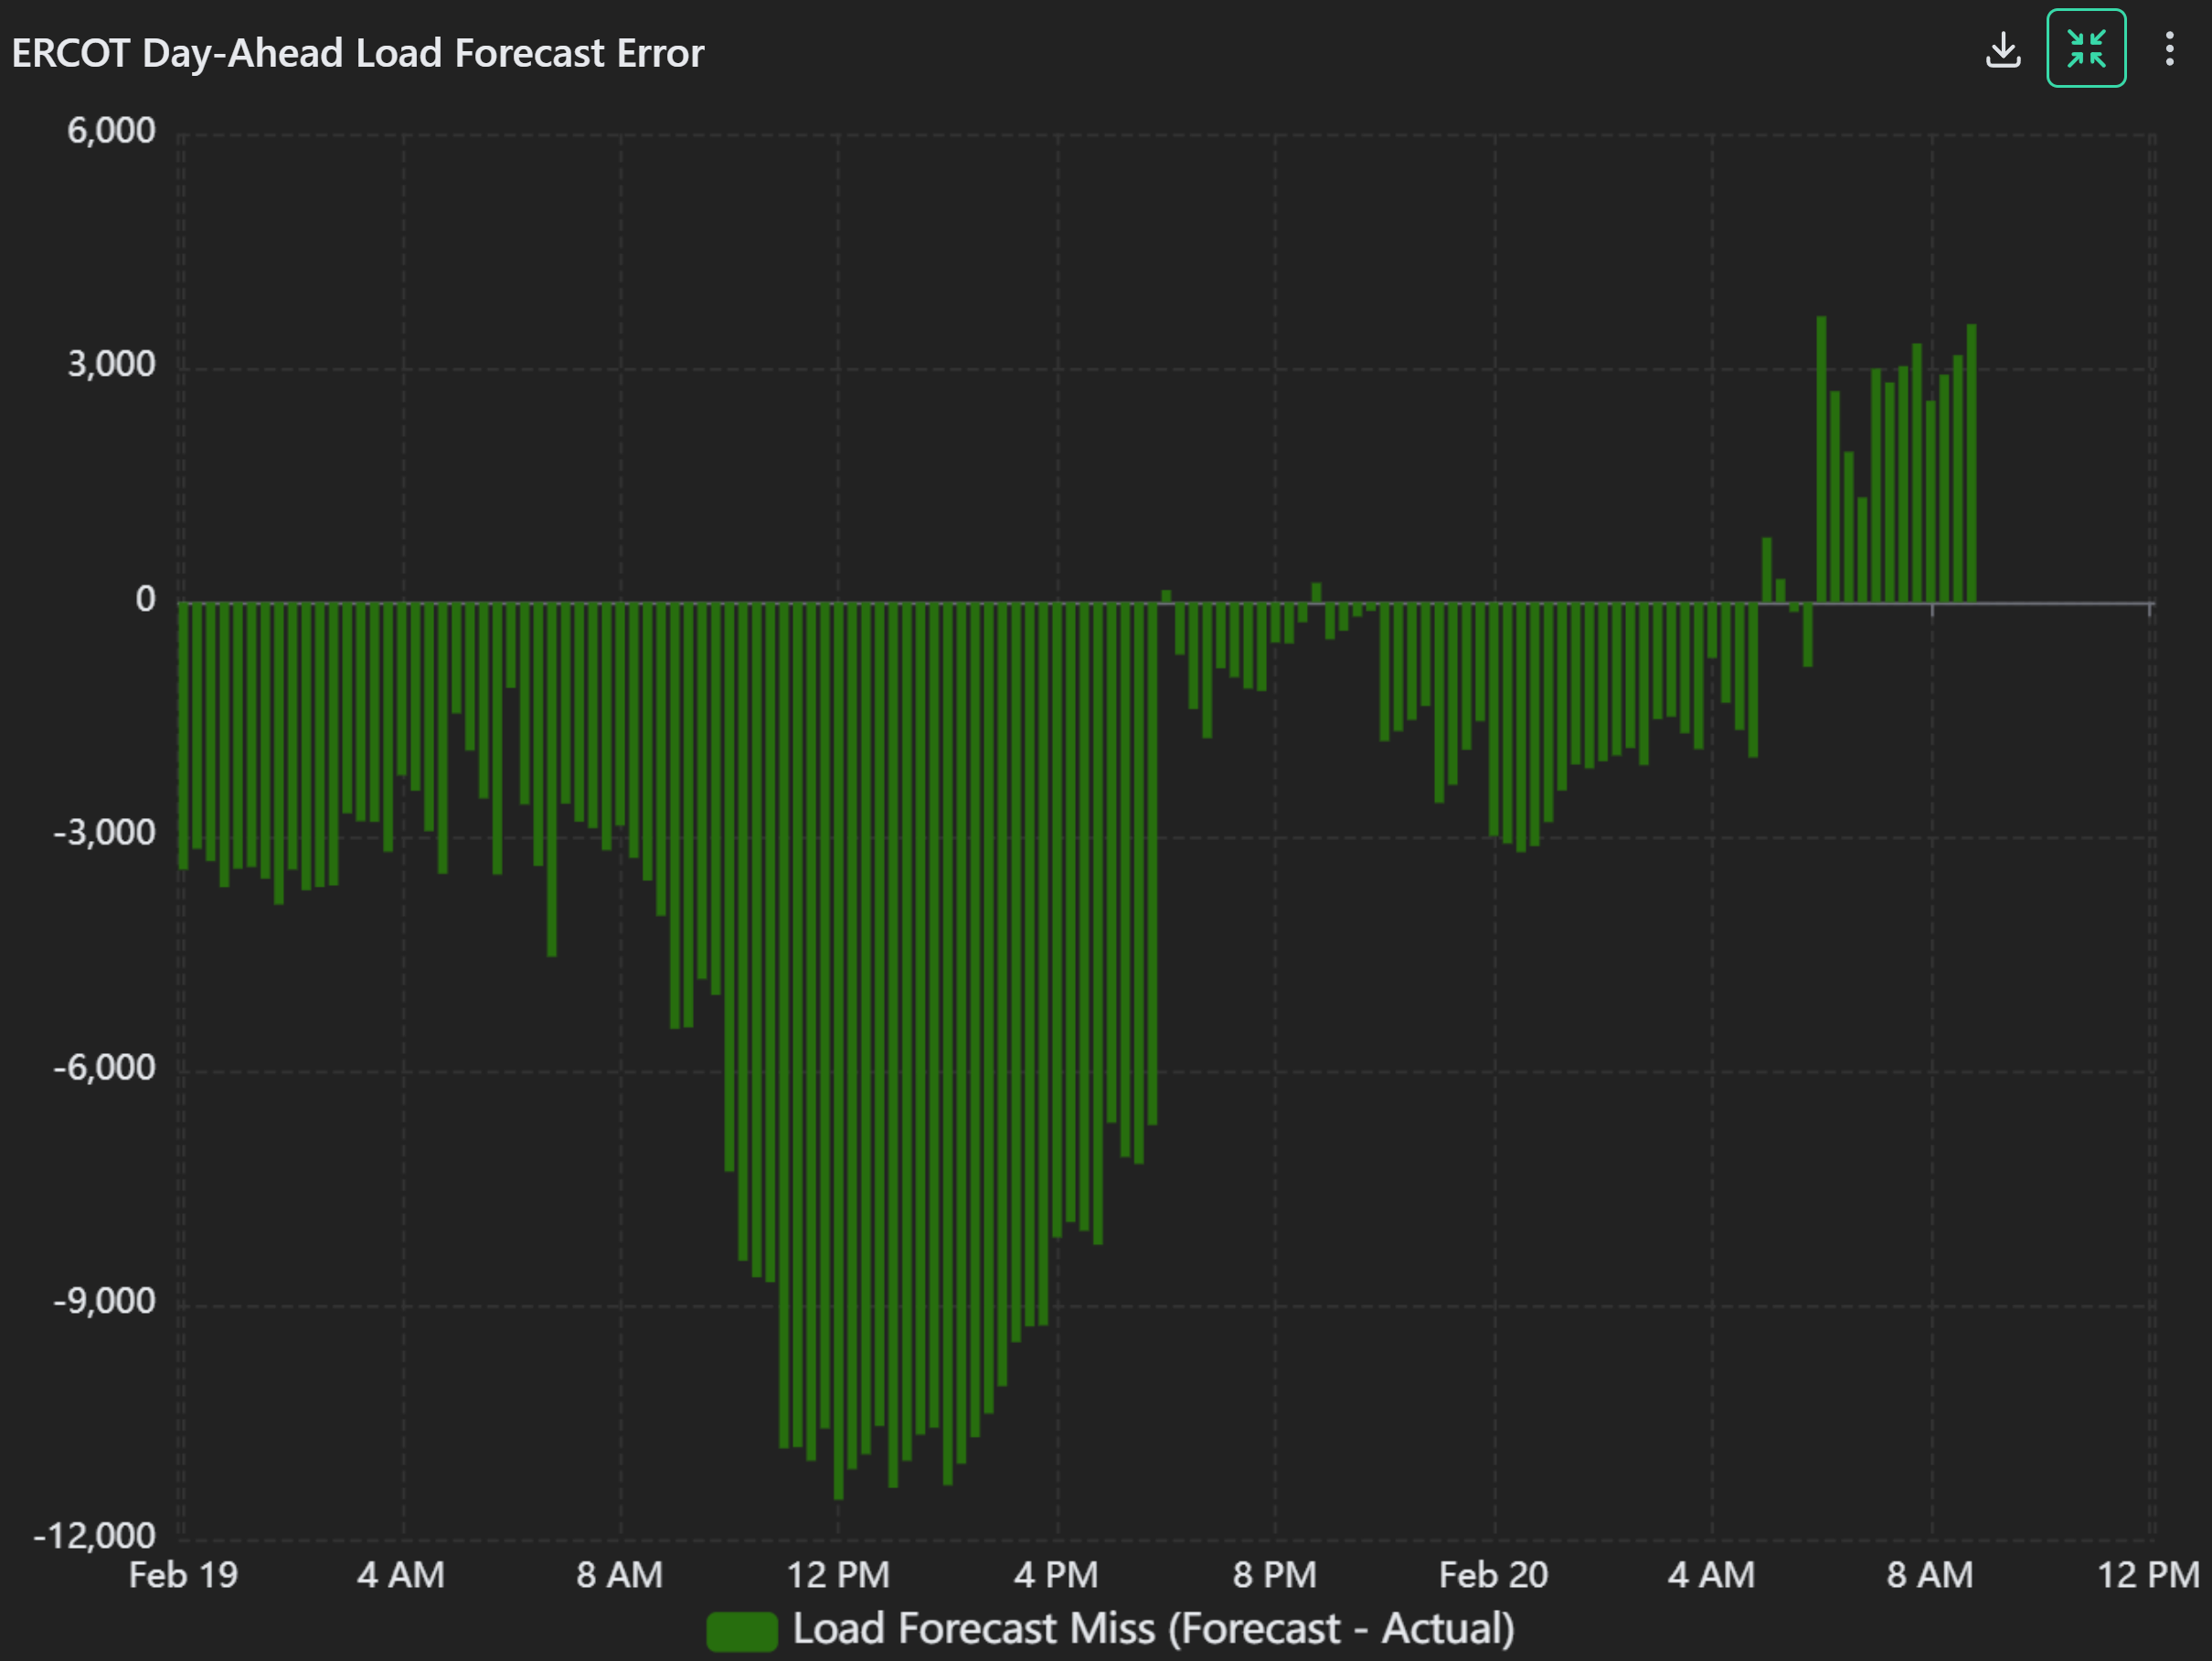Click the ERCOT Day-Ahead Load Forecast Error title

(357, 53)
